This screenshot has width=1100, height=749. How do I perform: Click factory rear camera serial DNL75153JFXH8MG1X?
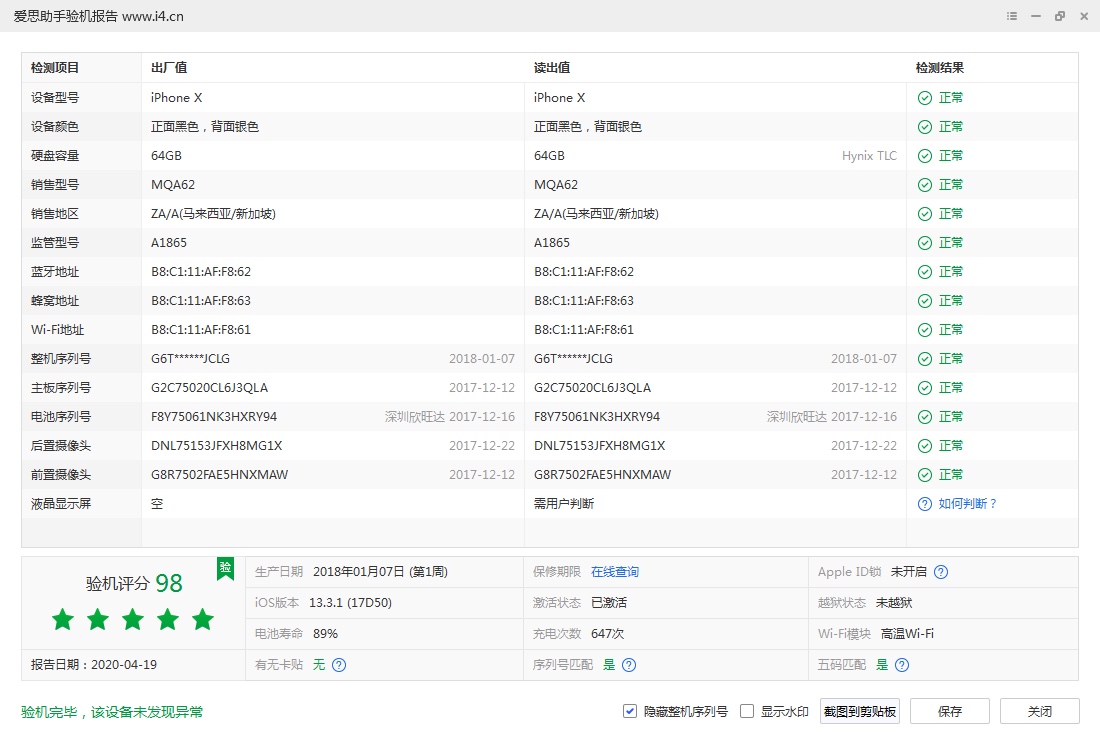tap(217, 446)
